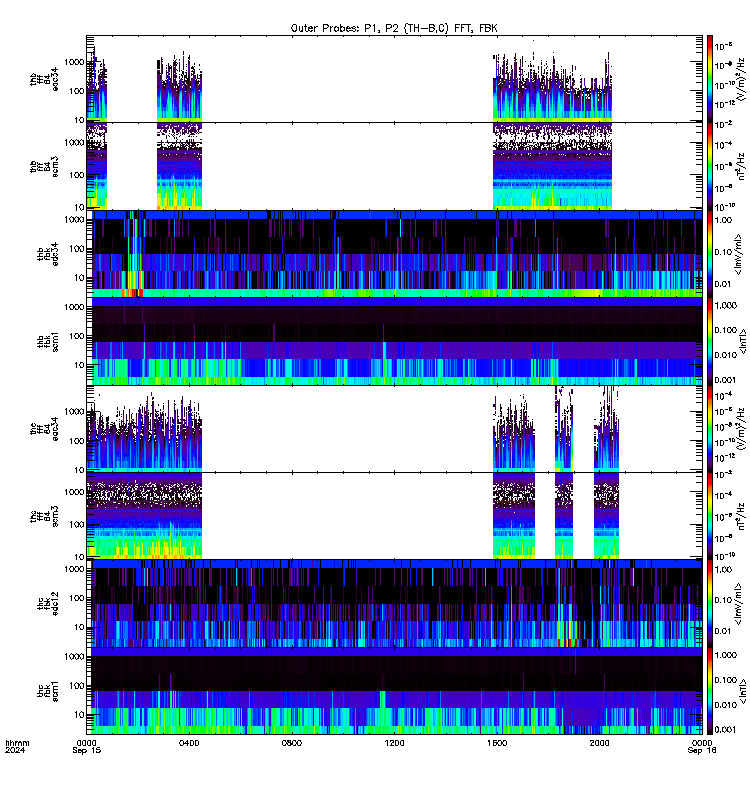Click the '<|mV/m|>' unit label of thb fbk edc34
This screenshot has width=750, height=800.
point(738,254)
